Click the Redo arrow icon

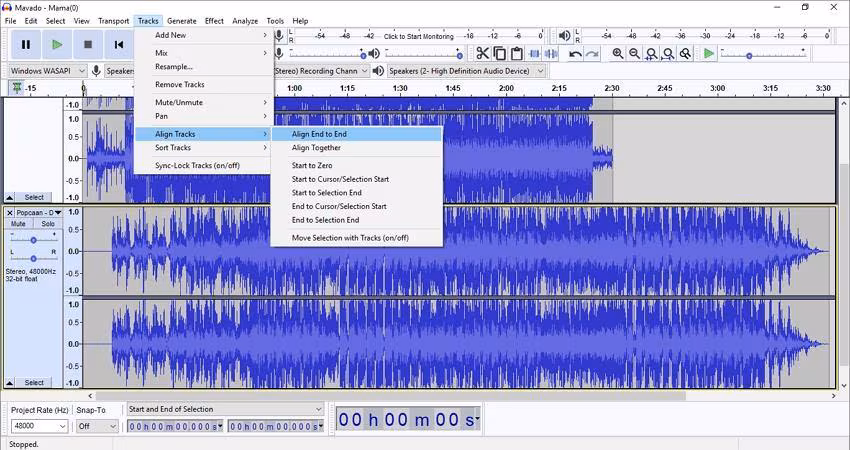592,54
